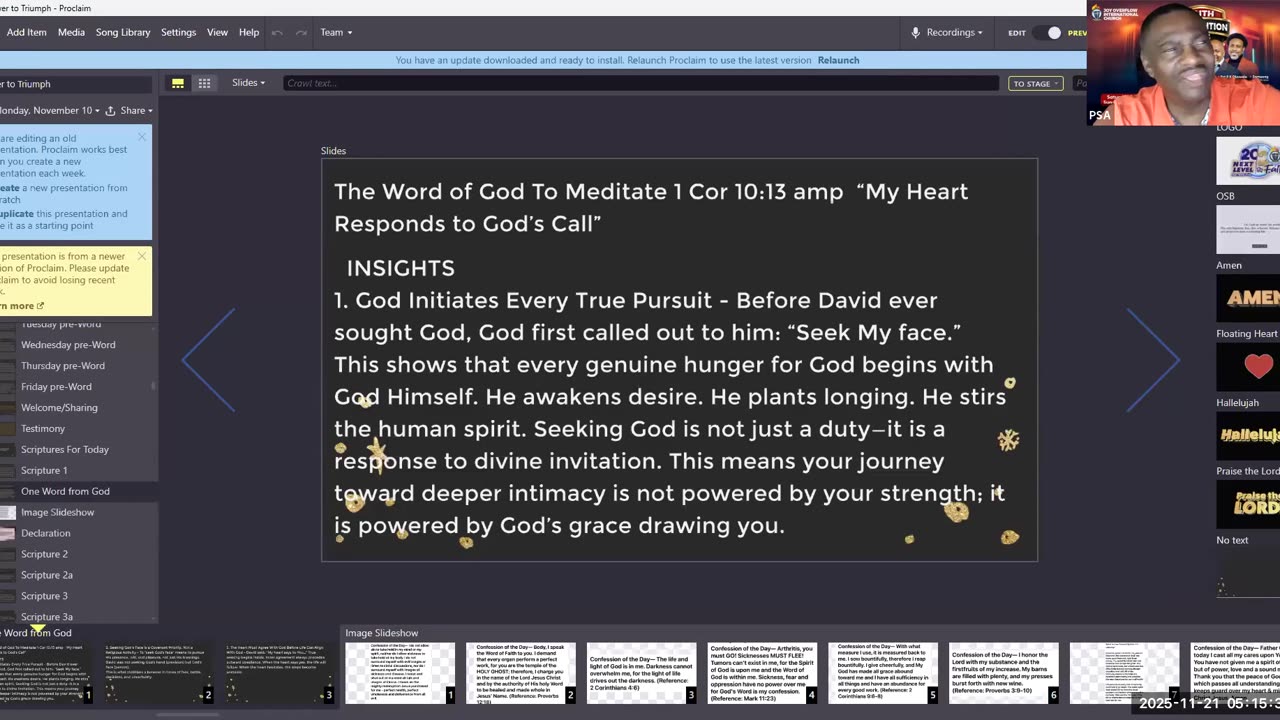Dismiss the blue old-presentation notice
This screenshot has height=720, width=1280.
142,137
